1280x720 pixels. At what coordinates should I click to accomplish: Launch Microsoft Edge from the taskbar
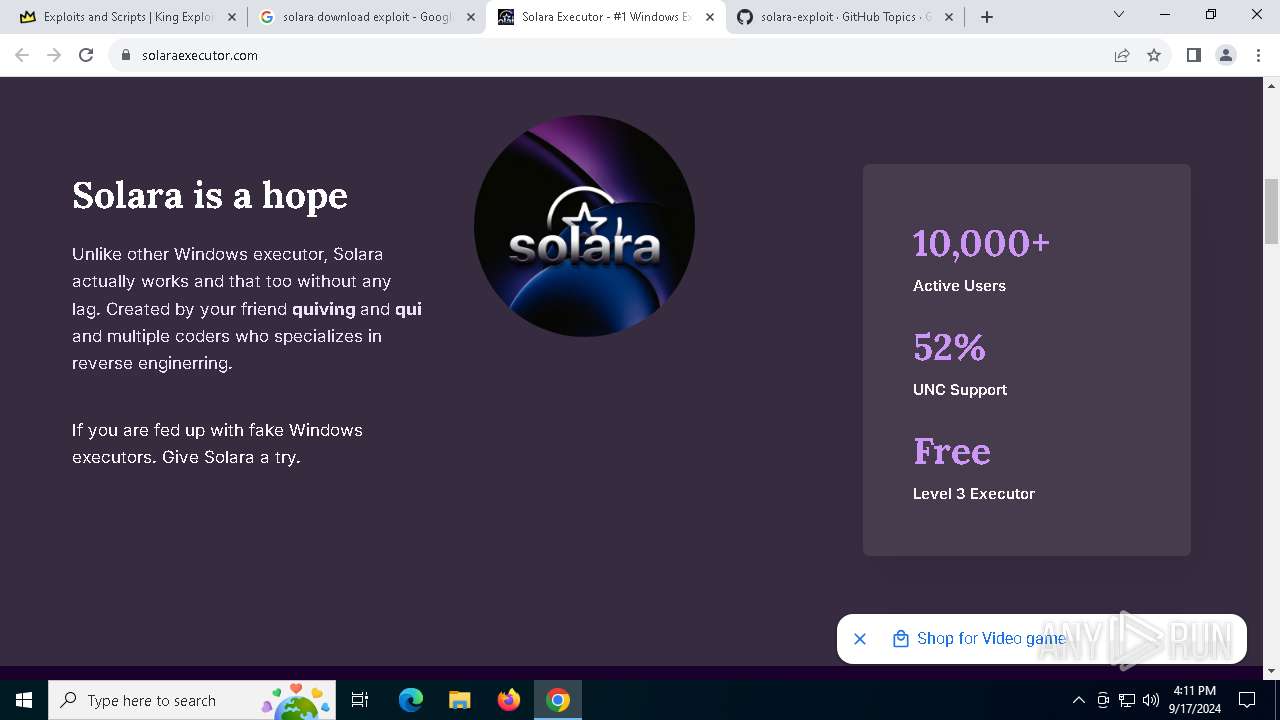coord(410,700)
